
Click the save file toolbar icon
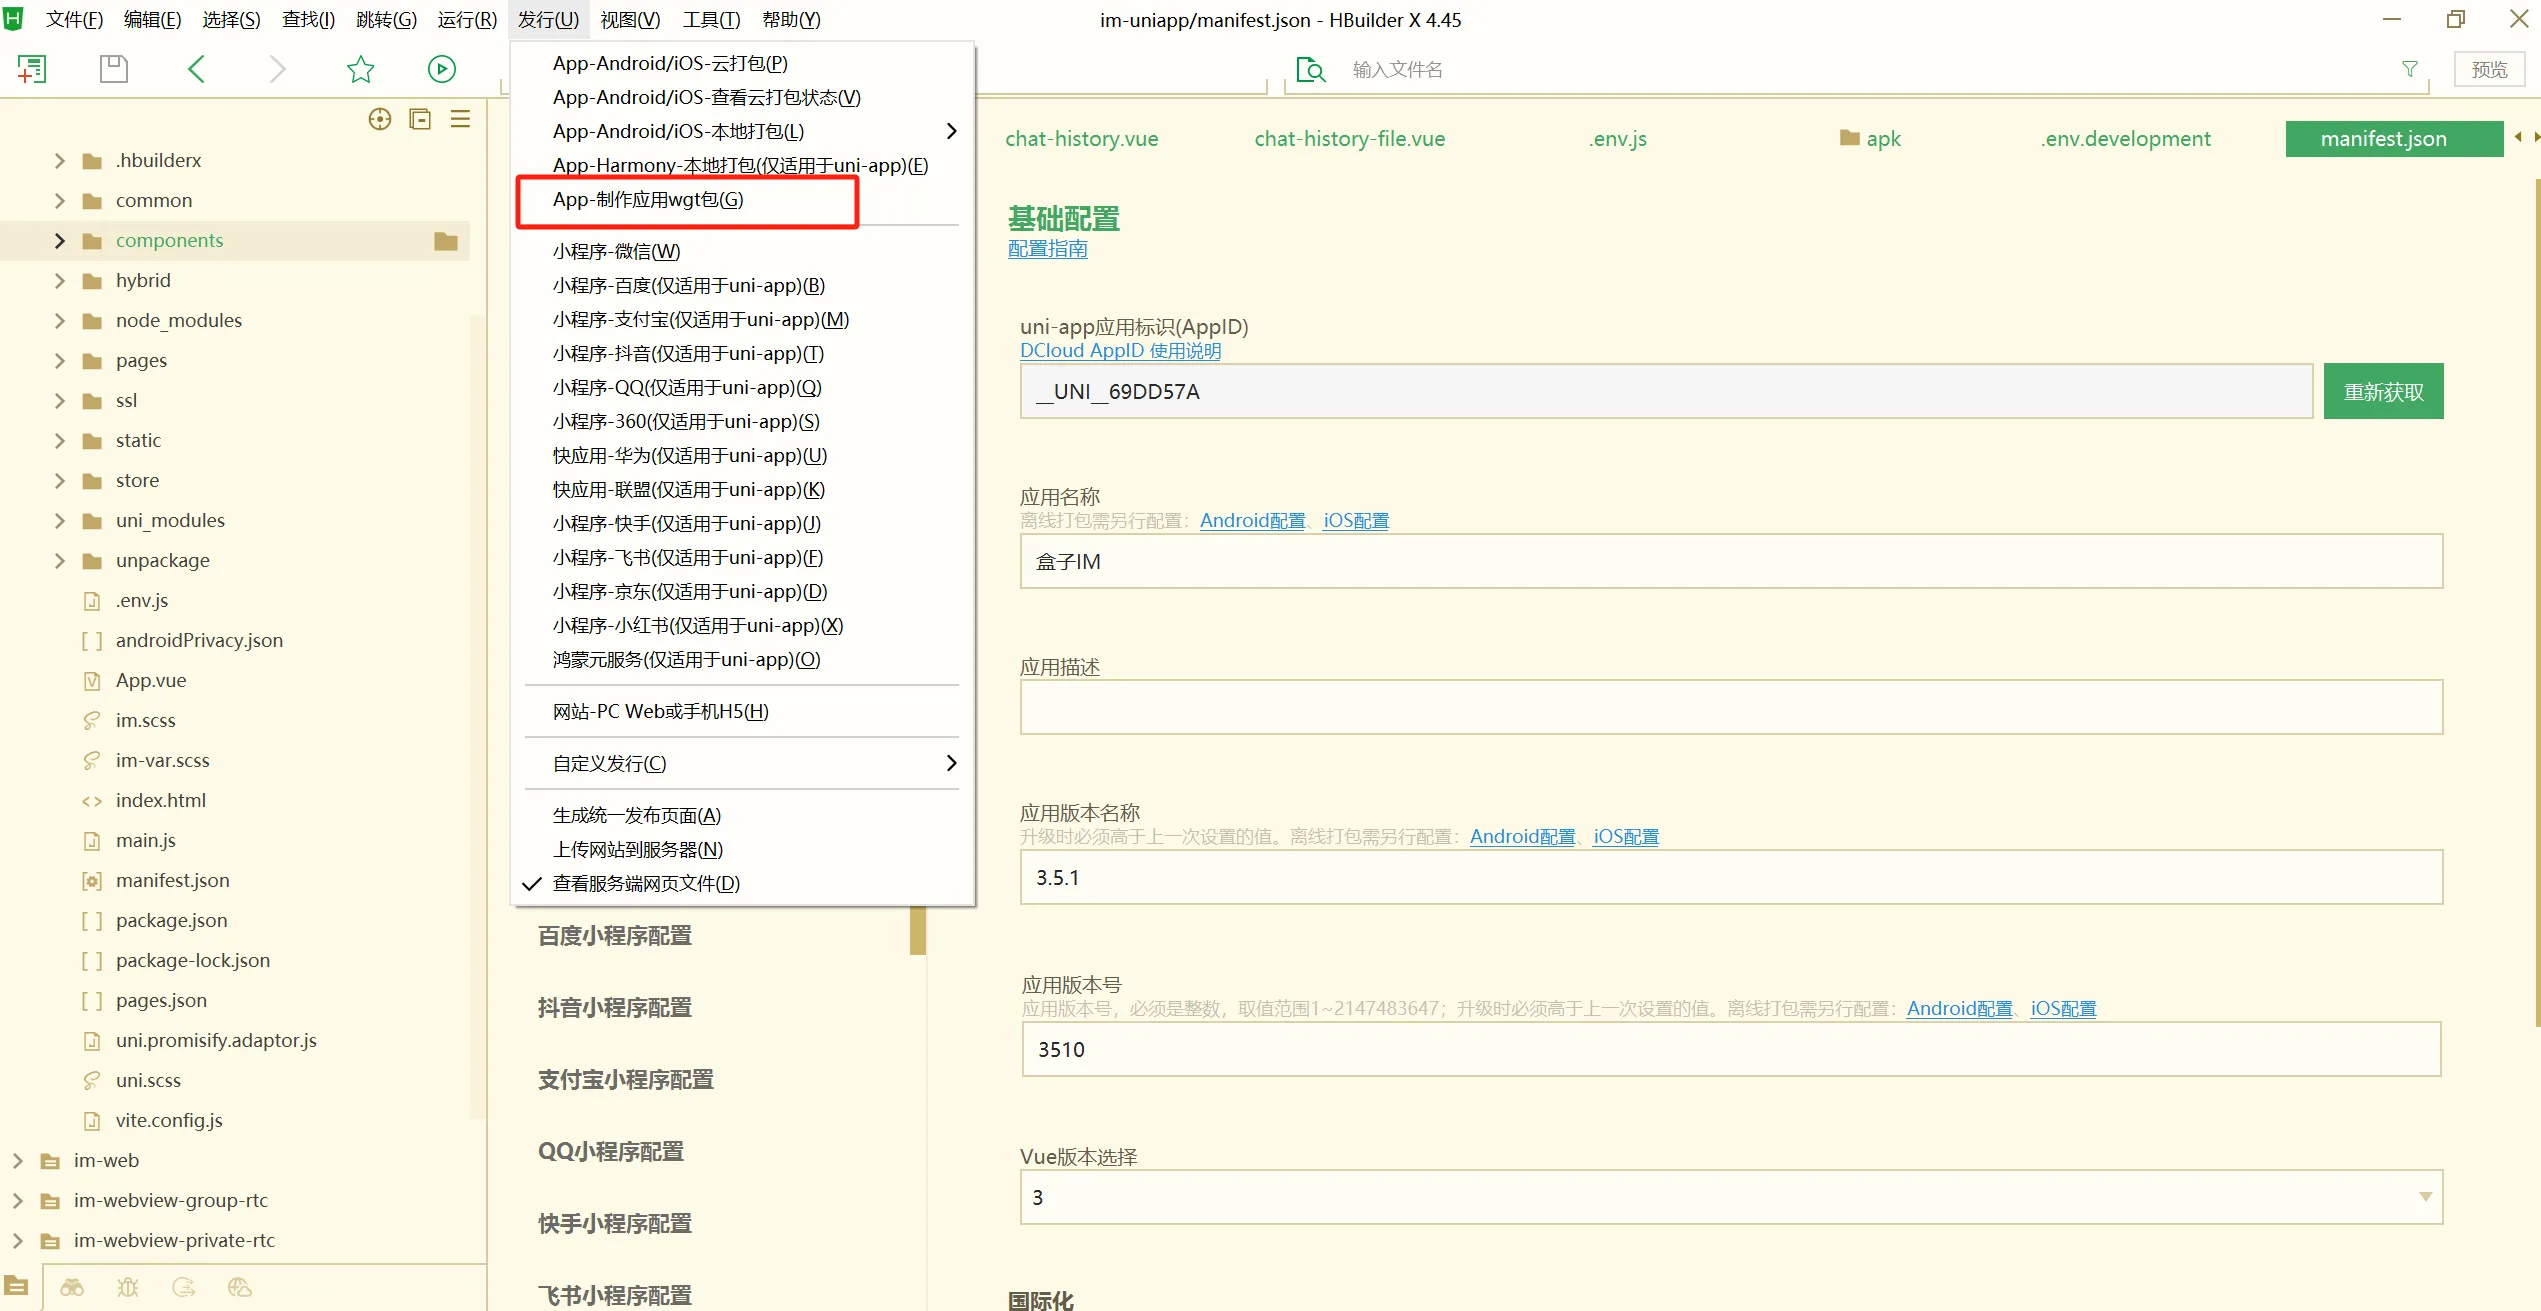(114, 69)
